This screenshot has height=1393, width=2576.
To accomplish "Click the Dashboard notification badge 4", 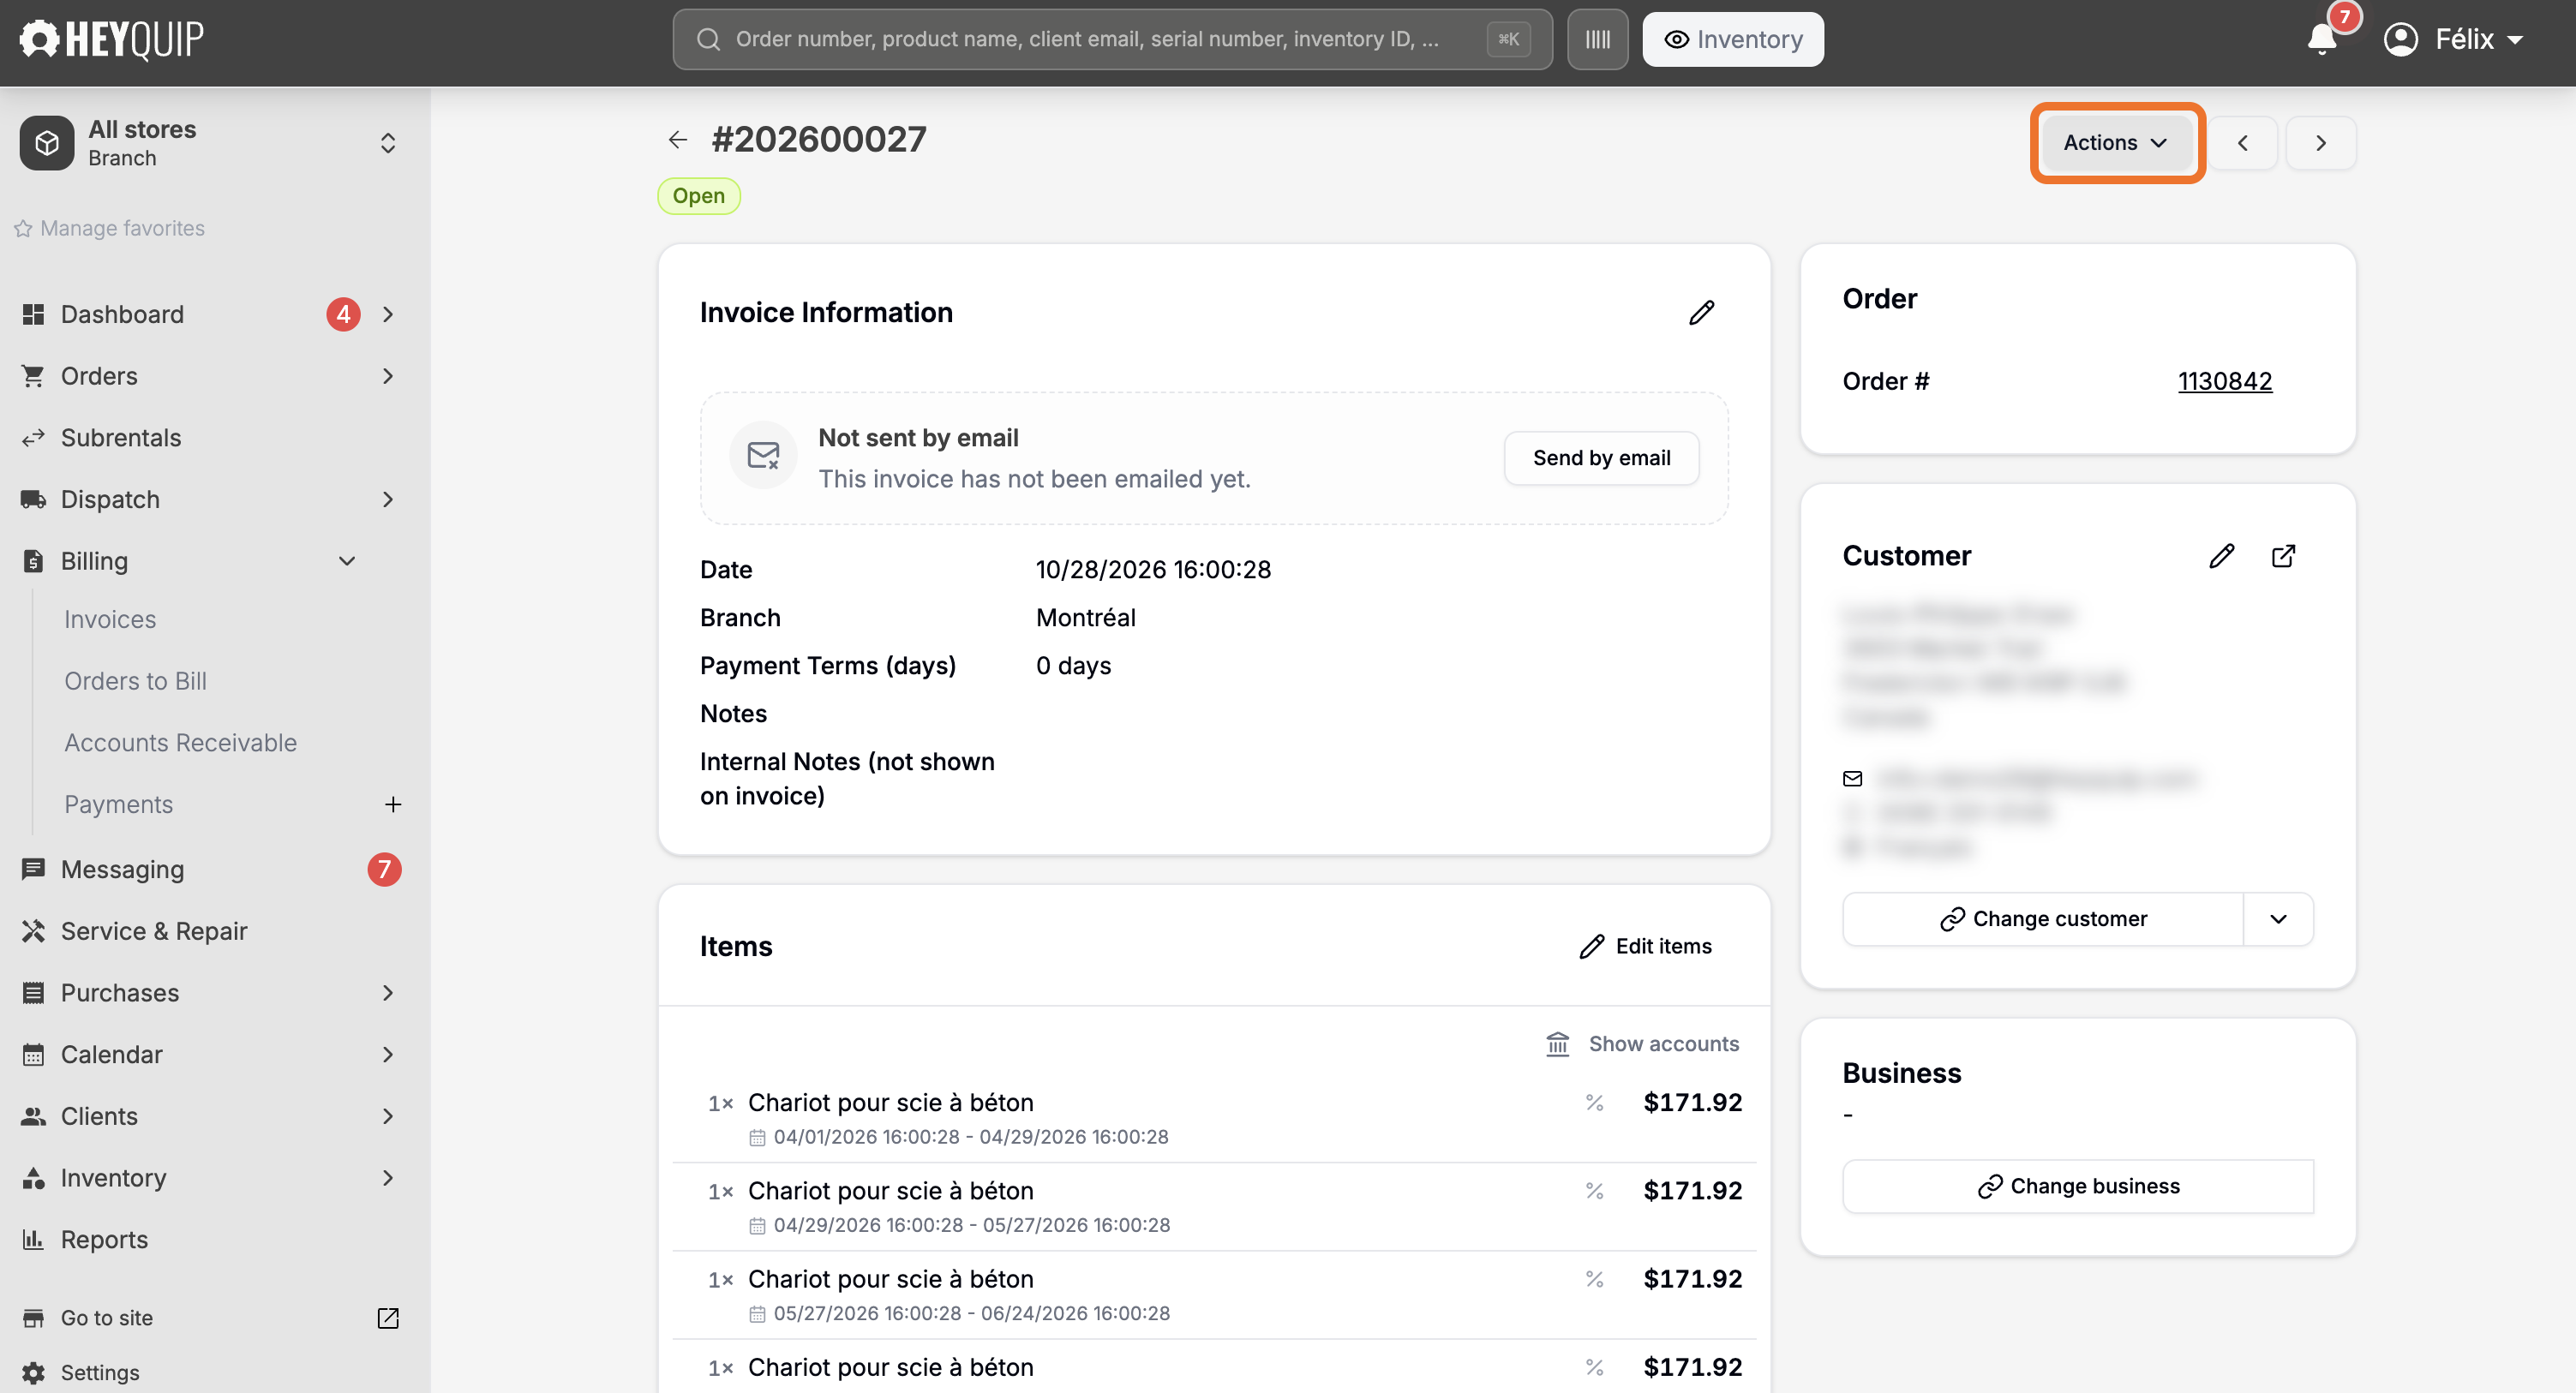I will 343,315.
